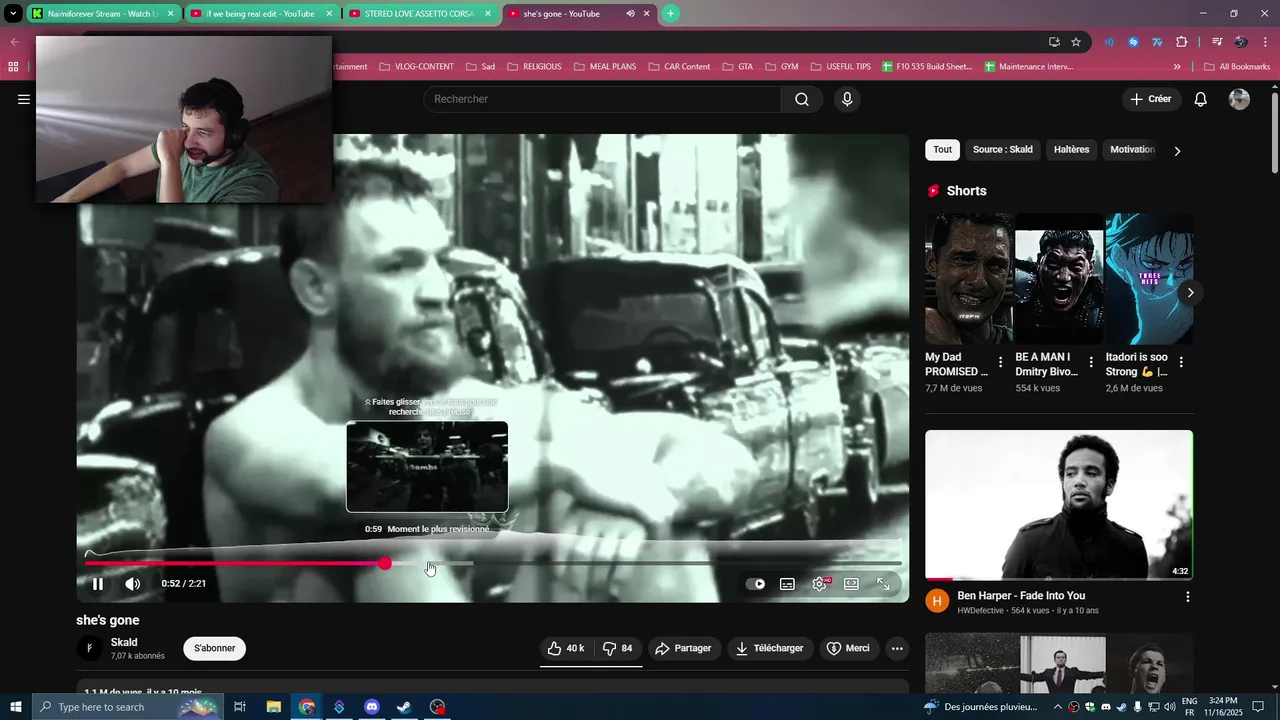This screenshot has width=1280, height=720.
Task: Click the Merci thanks button
Action: tap(848, 648)
